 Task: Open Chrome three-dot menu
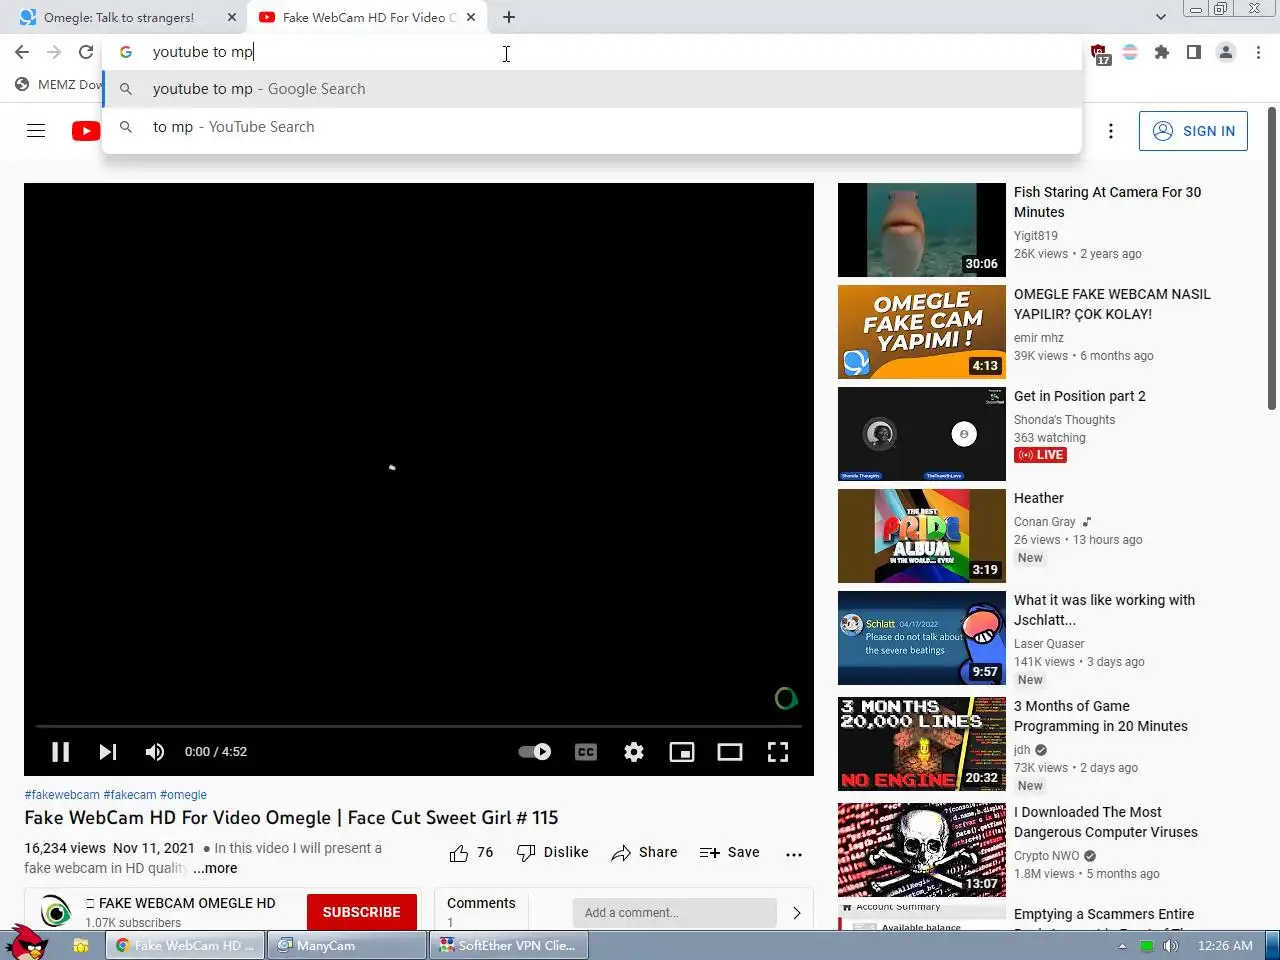click(x=1258, y=52)
